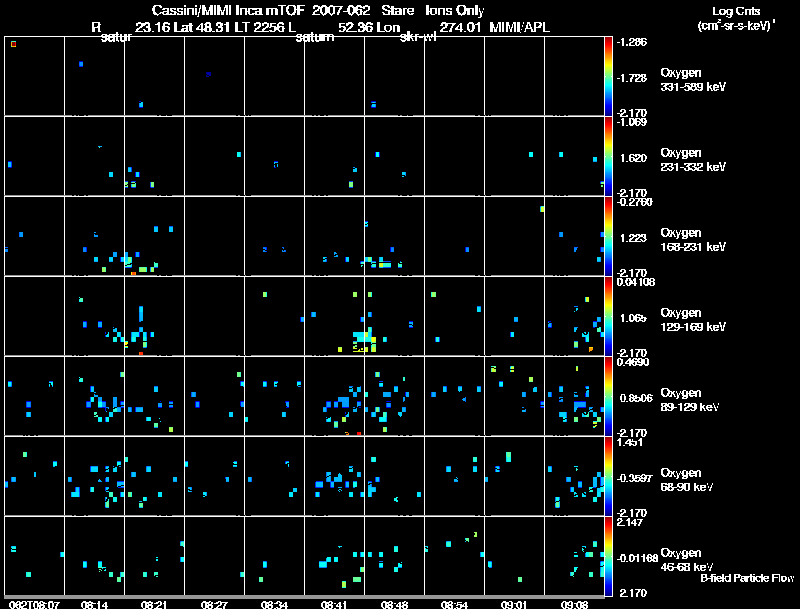Click the skr-wl annotation at the top
Viewport: 800px width, 609px height.
tap(418, 38)
